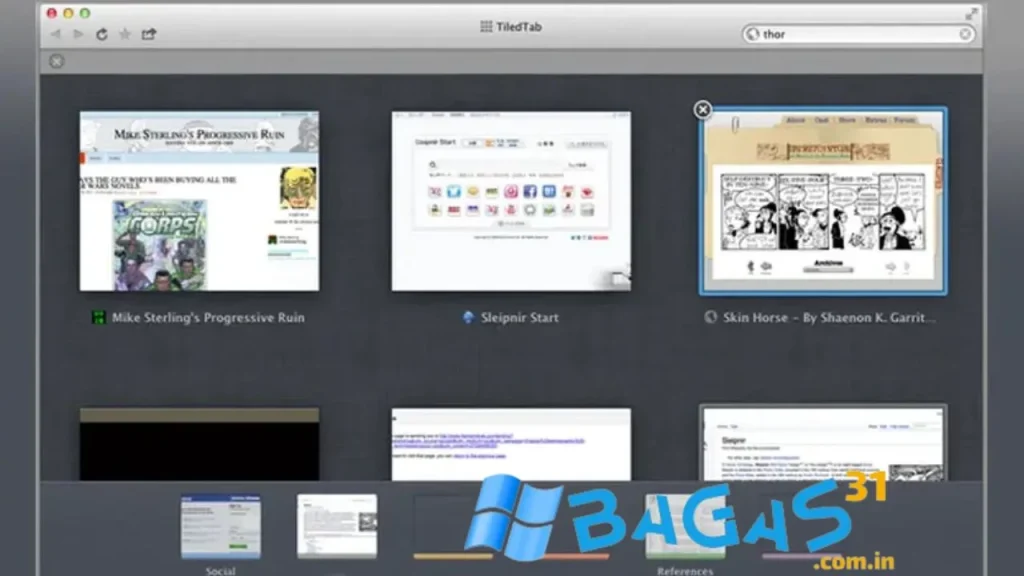Click the 'Sleipnir Start' tab title label
The height and width of the screenshot is (576, 1024).
519,318
